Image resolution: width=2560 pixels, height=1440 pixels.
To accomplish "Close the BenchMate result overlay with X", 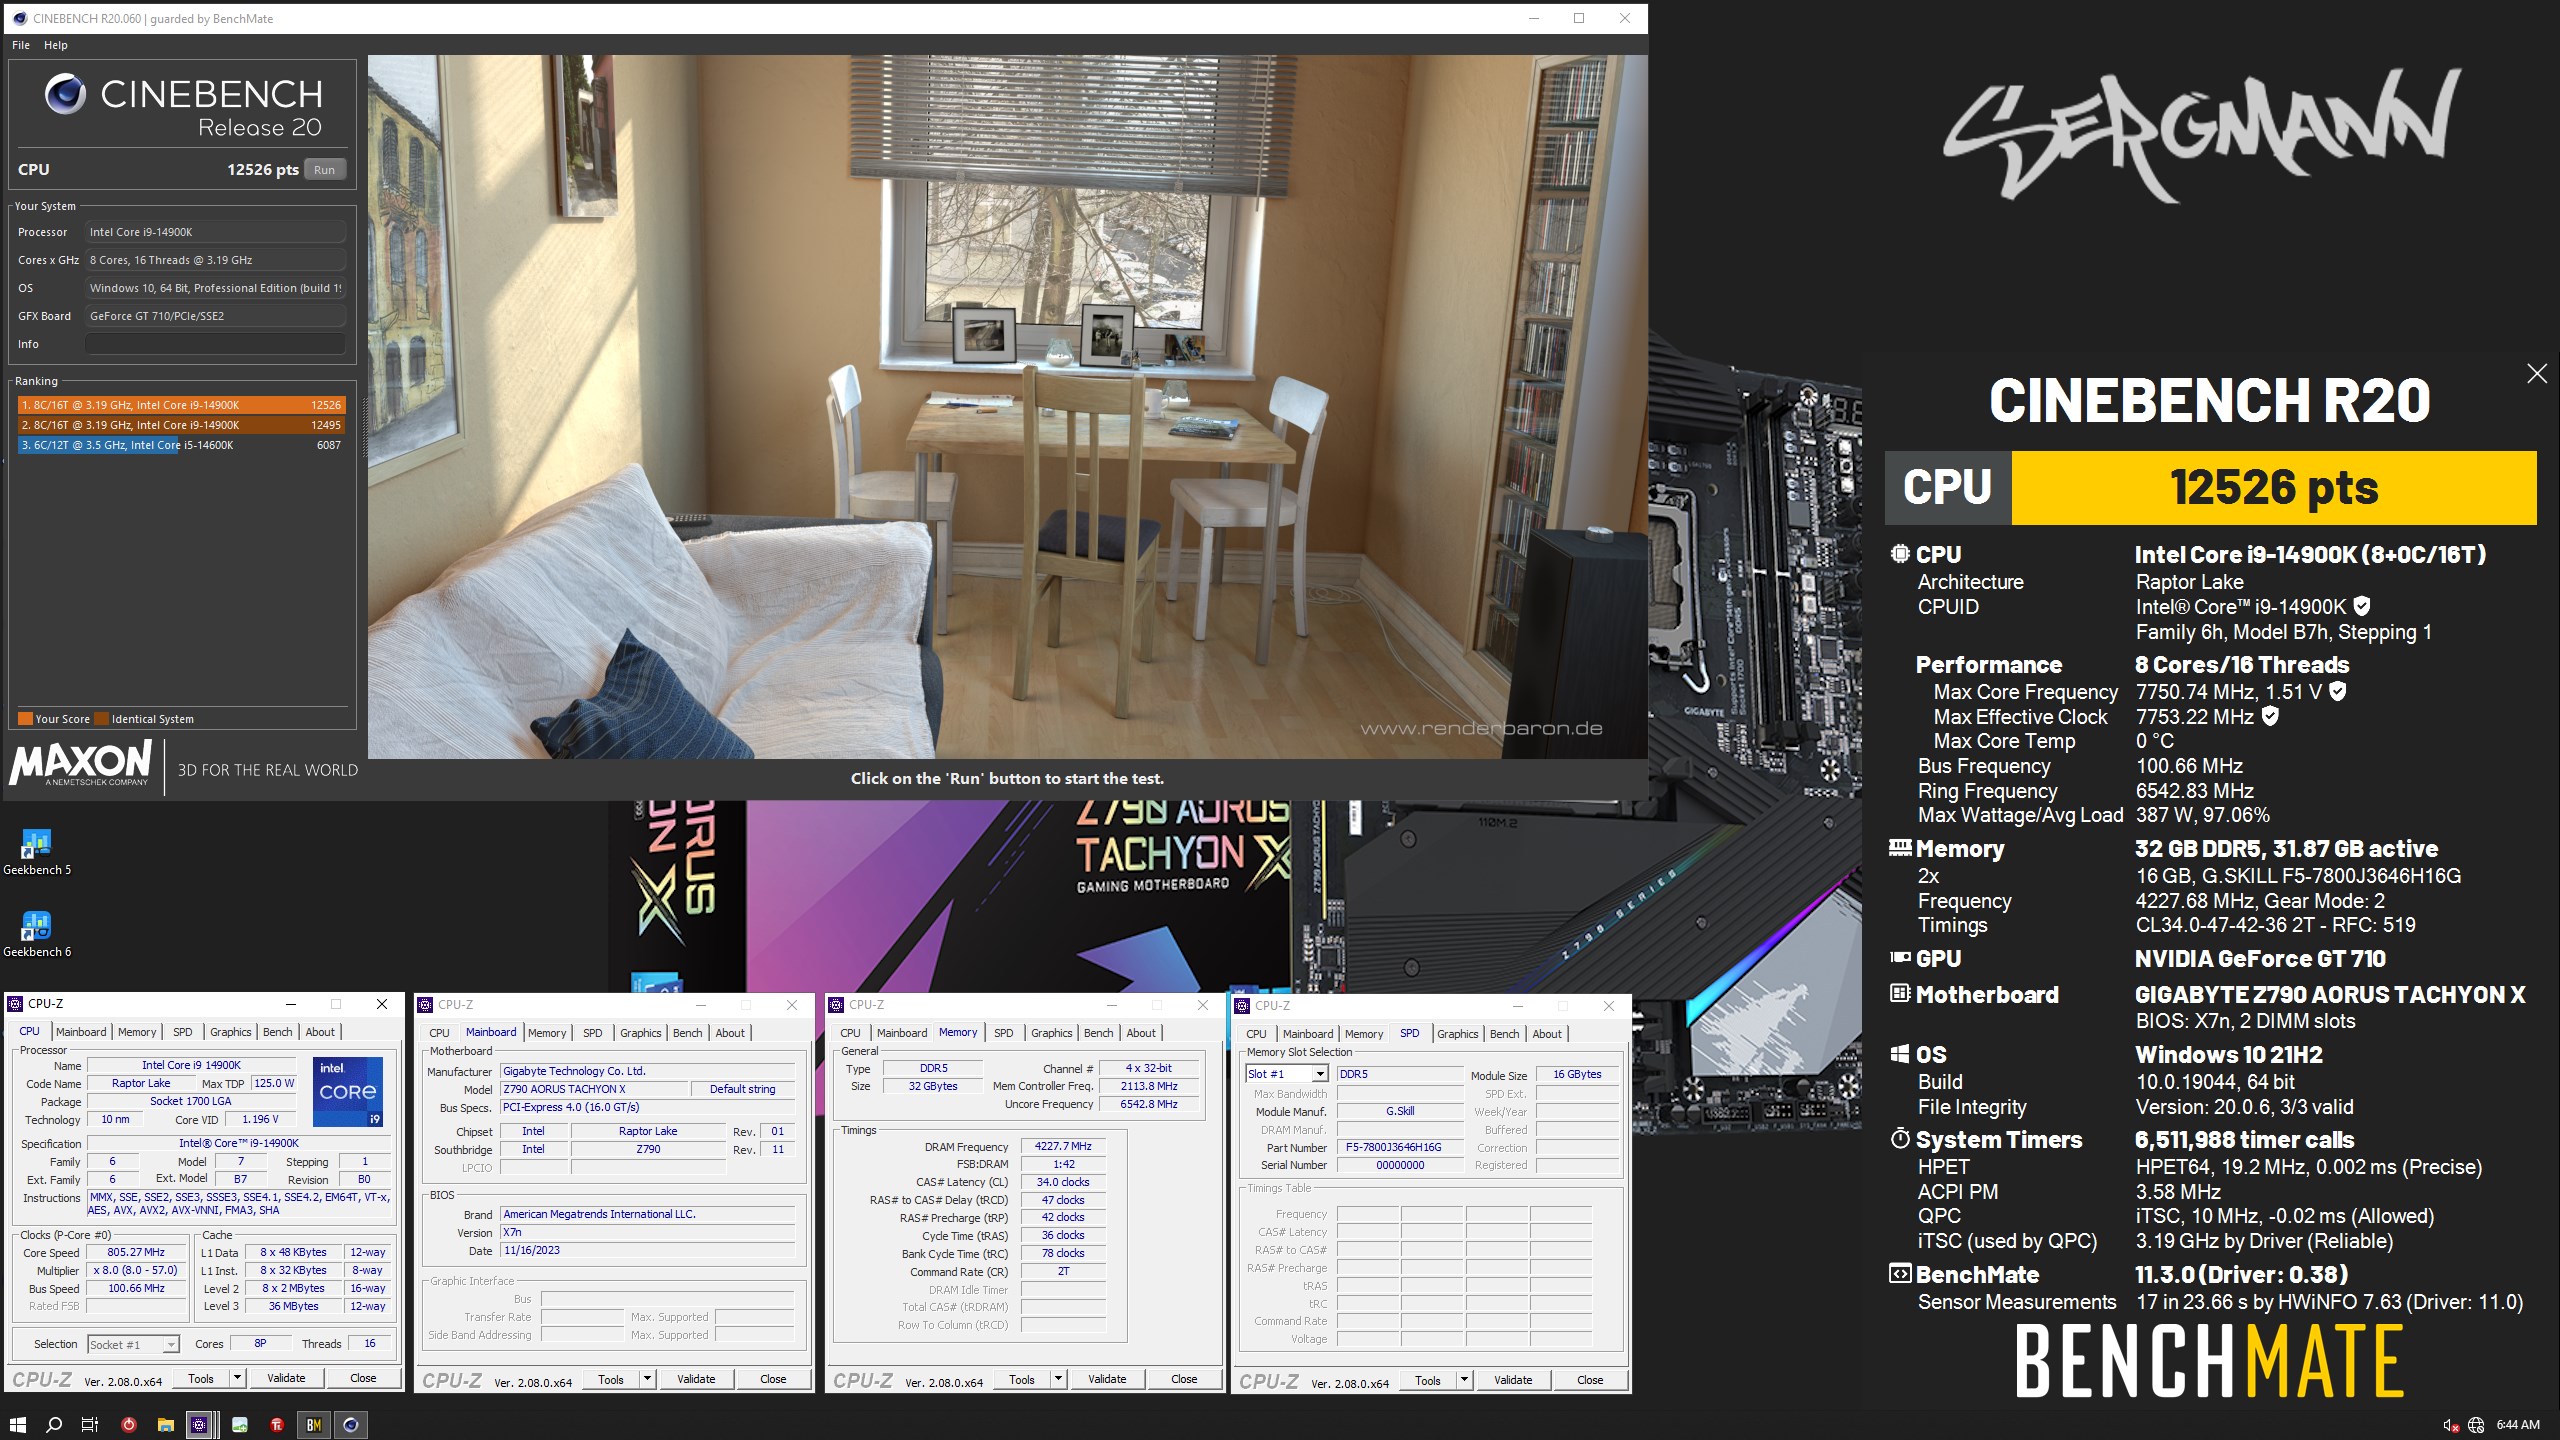I will click(x=2537, y=373).
